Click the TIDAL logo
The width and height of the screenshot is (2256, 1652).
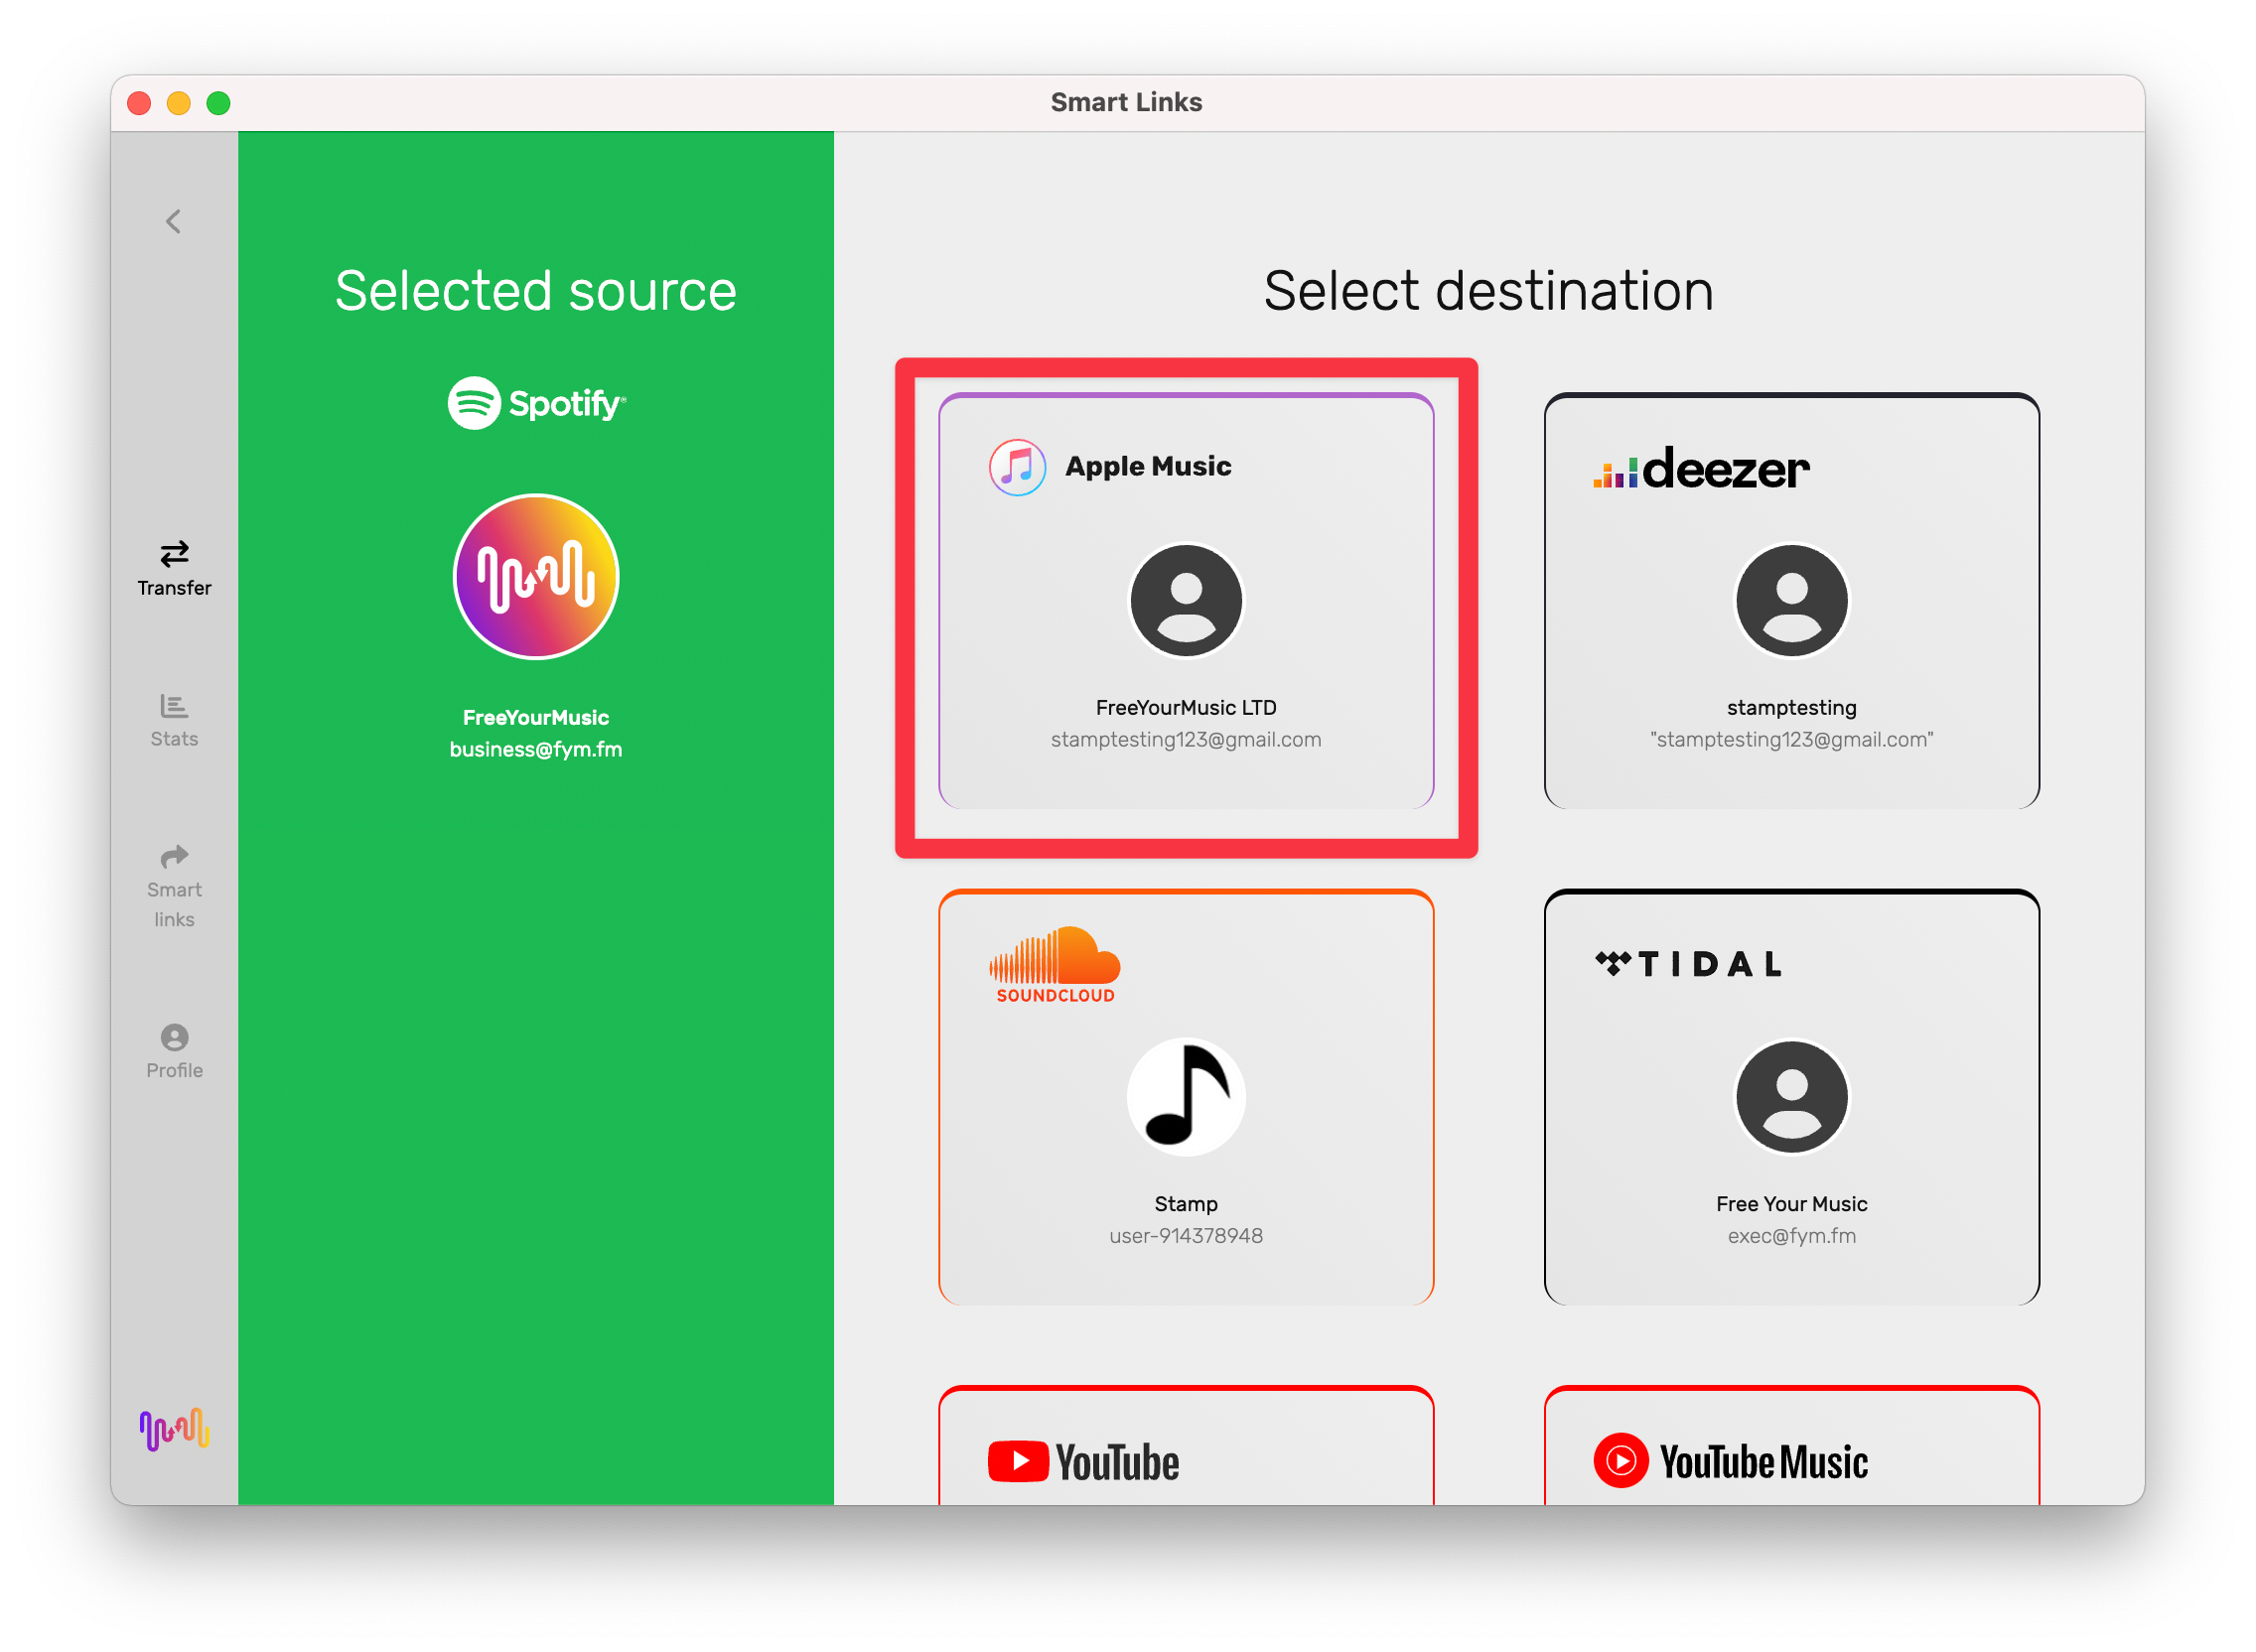click(x=1689, y=964)
